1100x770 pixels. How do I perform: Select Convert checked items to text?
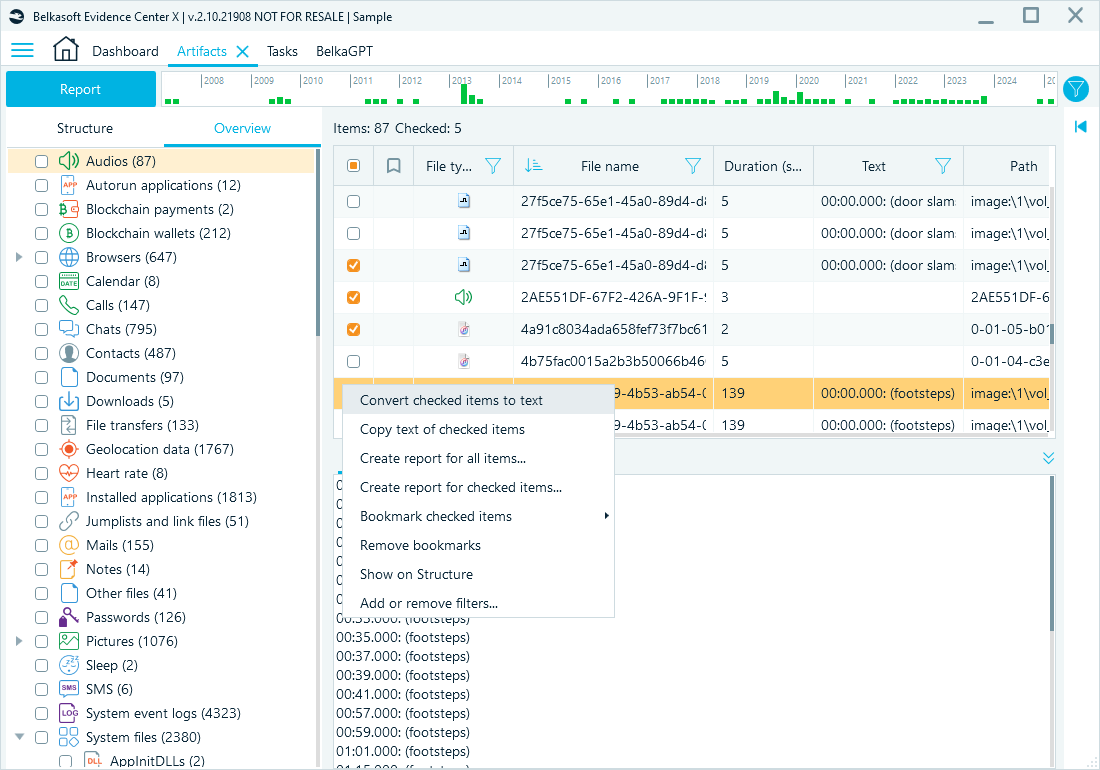451,400
